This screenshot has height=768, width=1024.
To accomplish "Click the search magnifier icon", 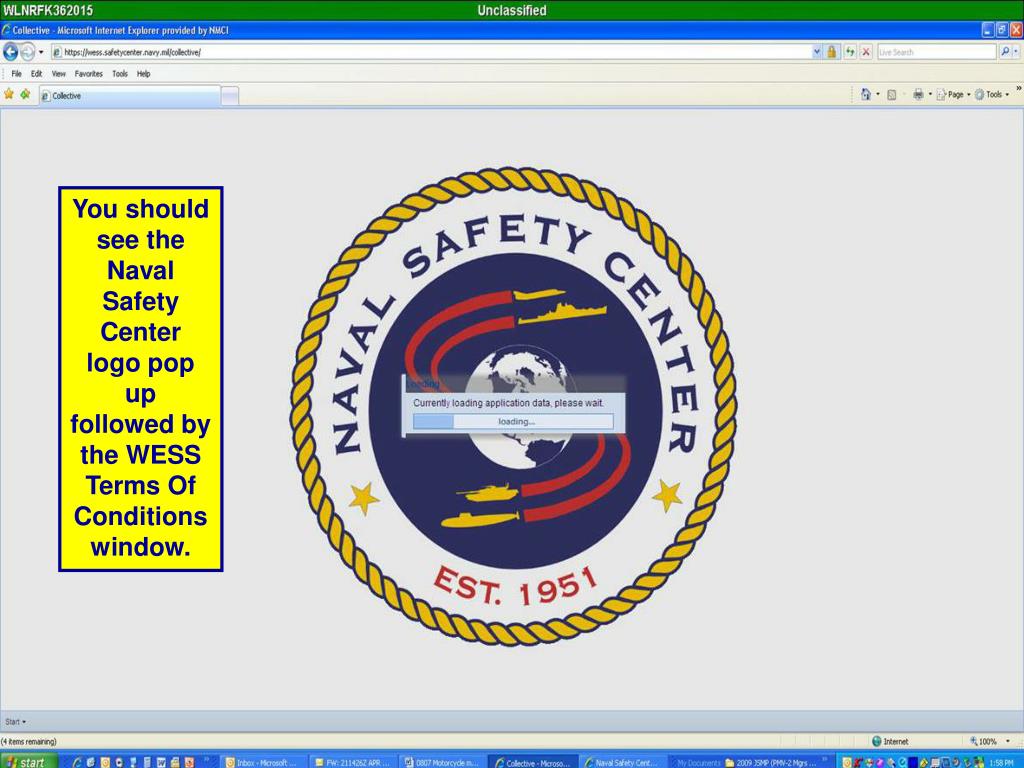I will coord(1005,52).
